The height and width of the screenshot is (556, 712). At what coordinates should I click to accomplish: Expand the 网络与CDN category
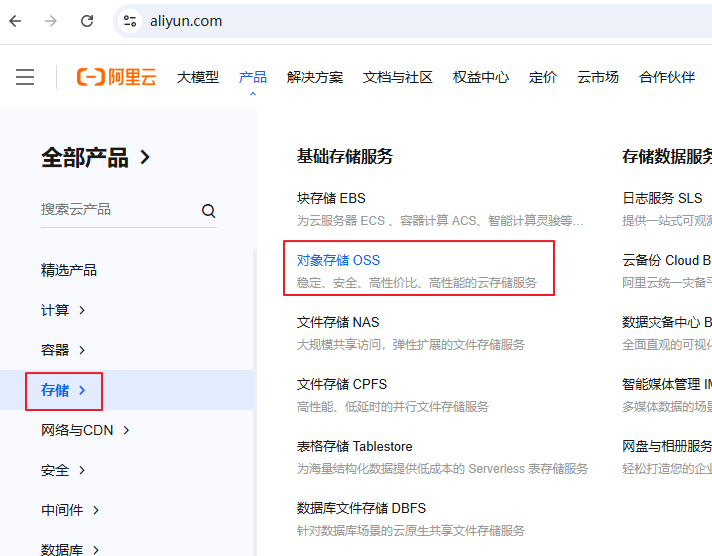(x=85, y=430)
